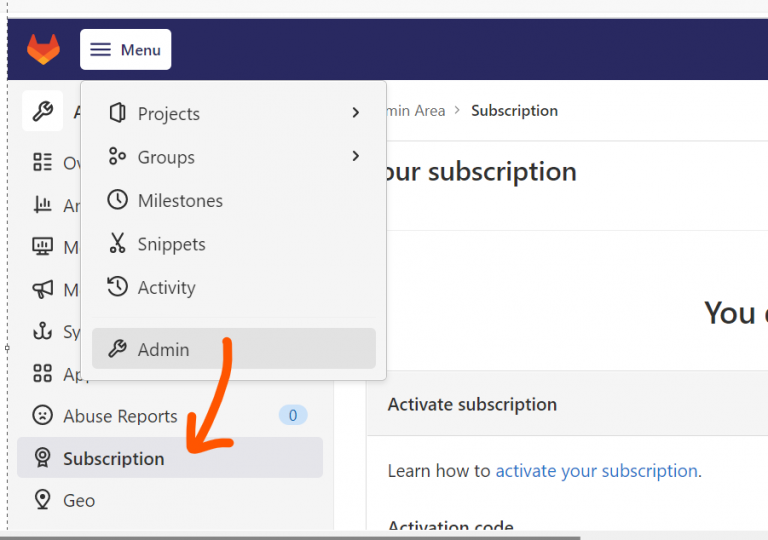The height and width of the screenshot is (540, 768).
Task: Expand the Groups submenu arrow
Action: click(355, 156)
